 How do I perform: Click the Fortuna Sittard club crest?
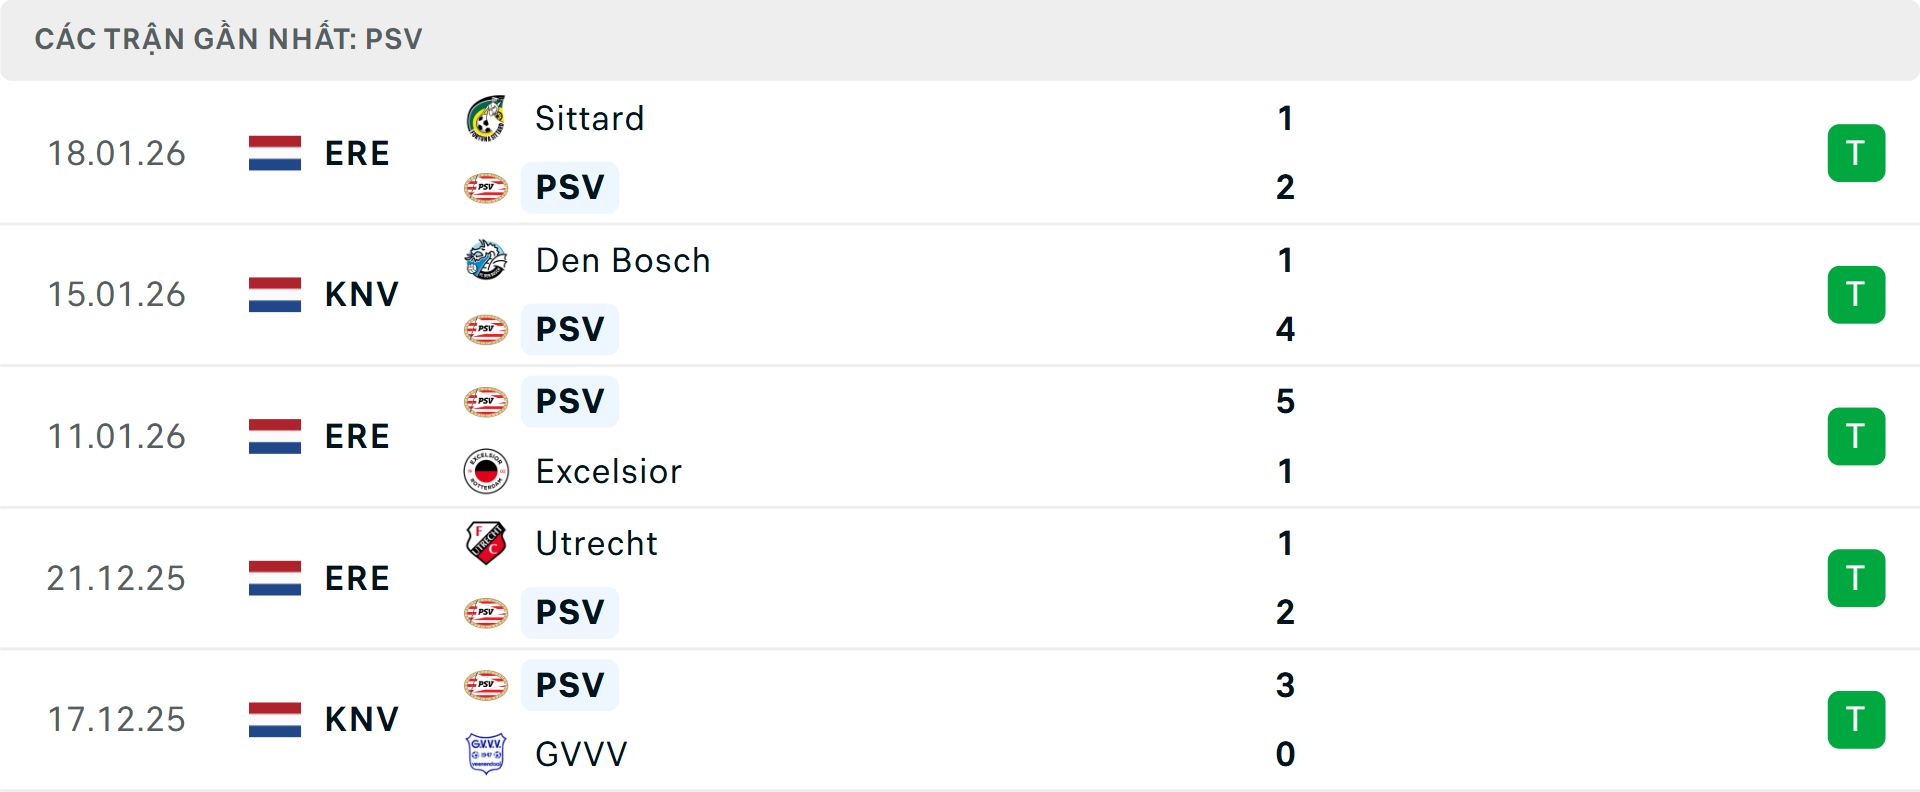tap(486, 119)
